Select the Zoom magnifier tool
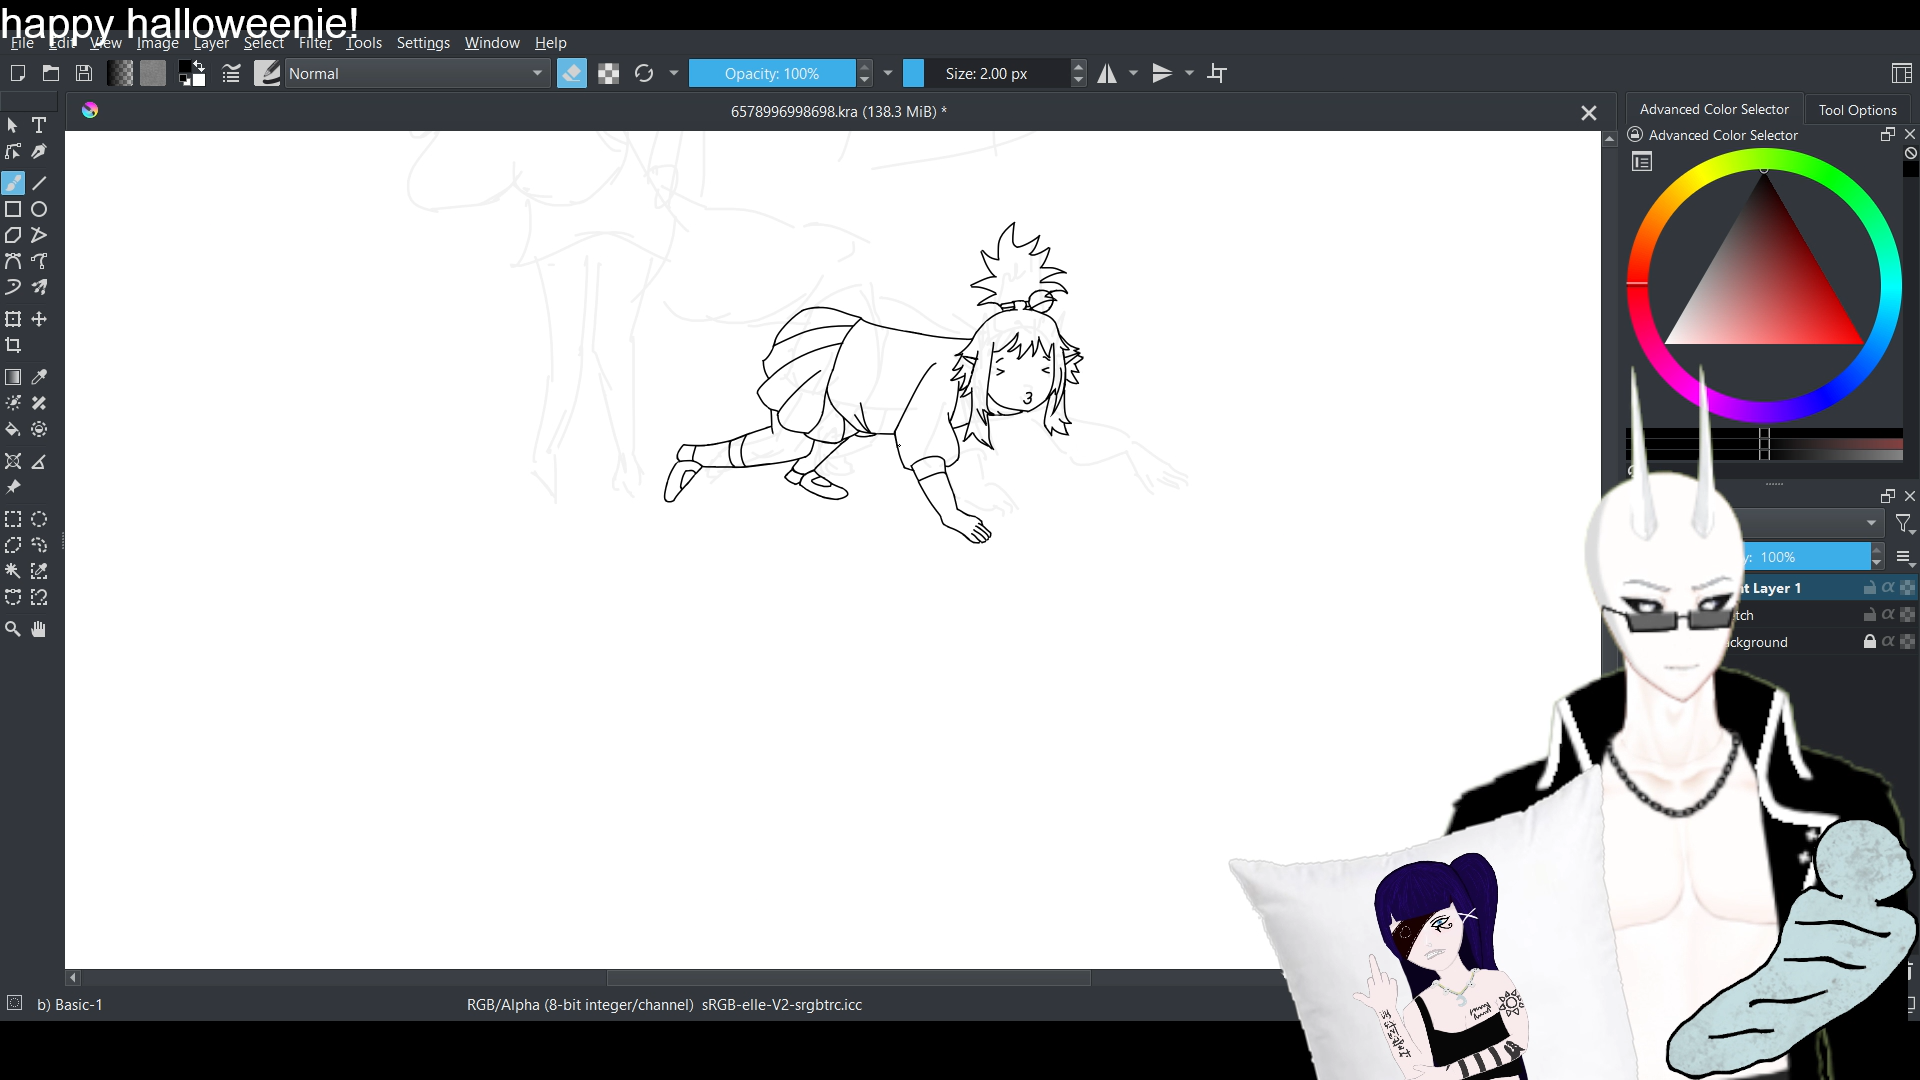This screenshot has height=1080, width=1920. [13, 629]
